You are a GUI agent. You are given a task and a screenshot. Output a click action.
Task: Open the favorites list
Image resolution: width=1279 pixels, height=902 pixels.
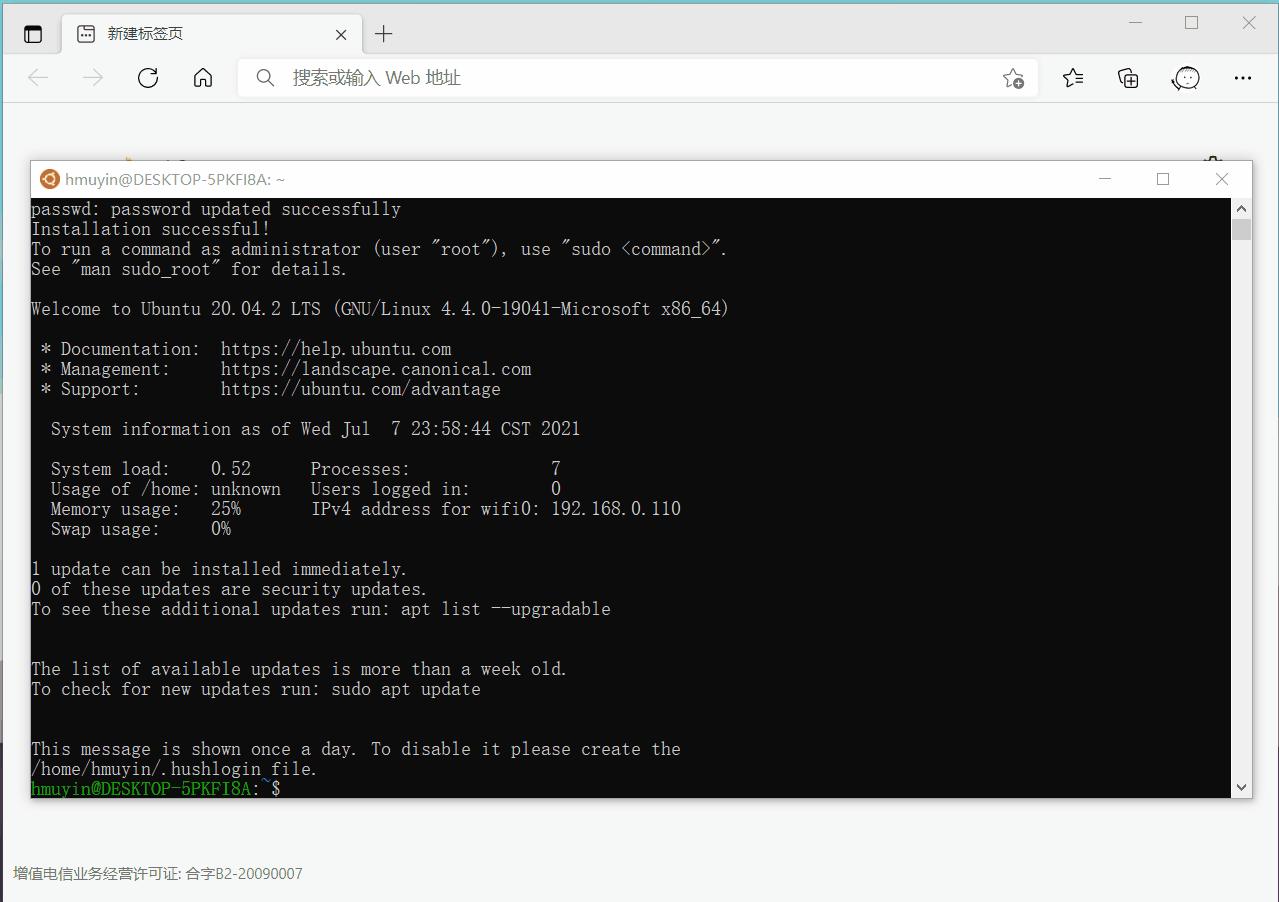pyautogui.click(x=1072, y=77)
